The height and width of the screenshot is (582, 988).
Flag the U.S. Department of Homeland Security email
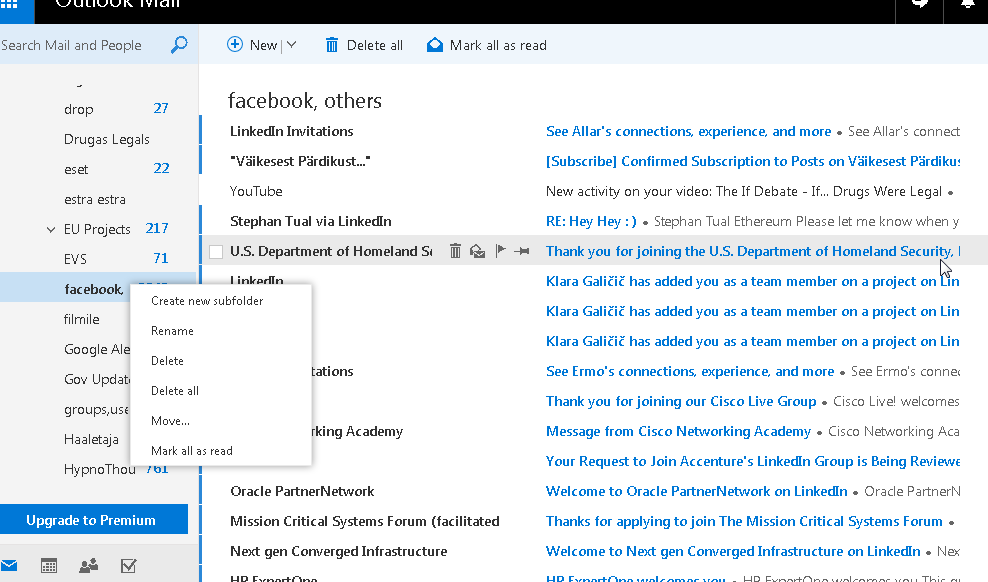coord(501,251)
